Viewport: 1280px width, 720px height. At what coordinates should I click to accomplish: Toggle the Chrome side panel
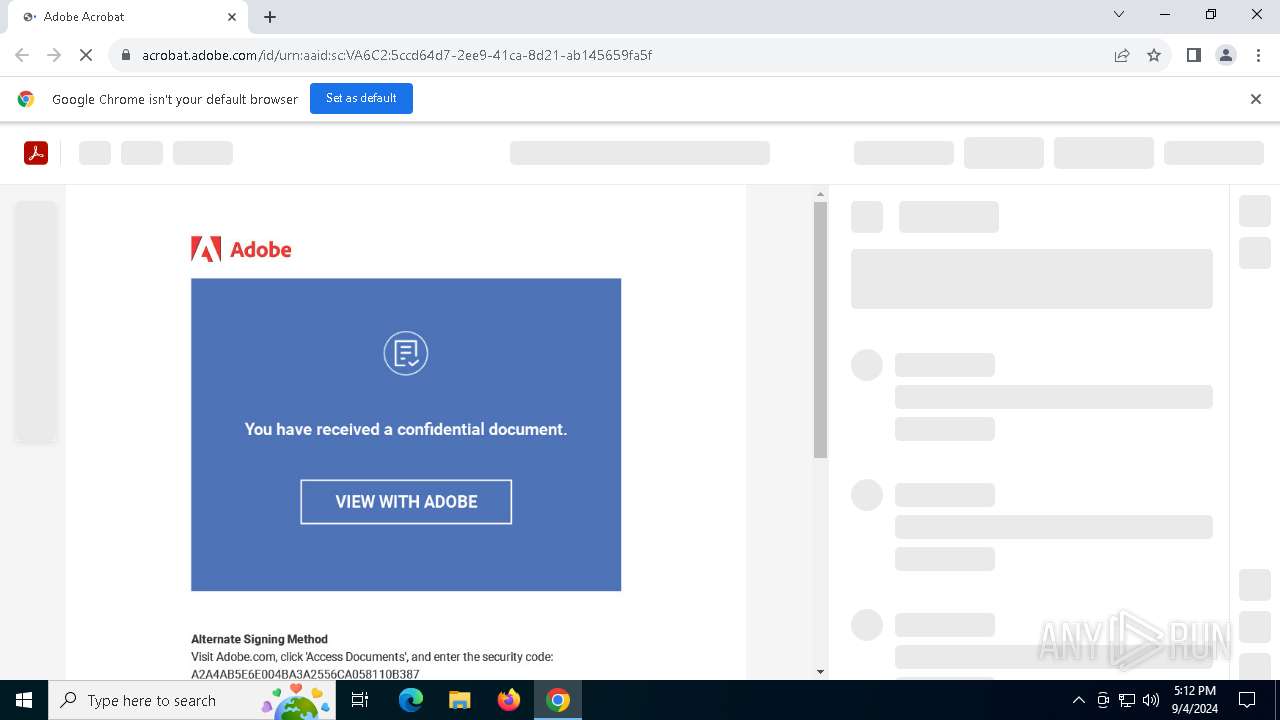(x=1193, y=55)
